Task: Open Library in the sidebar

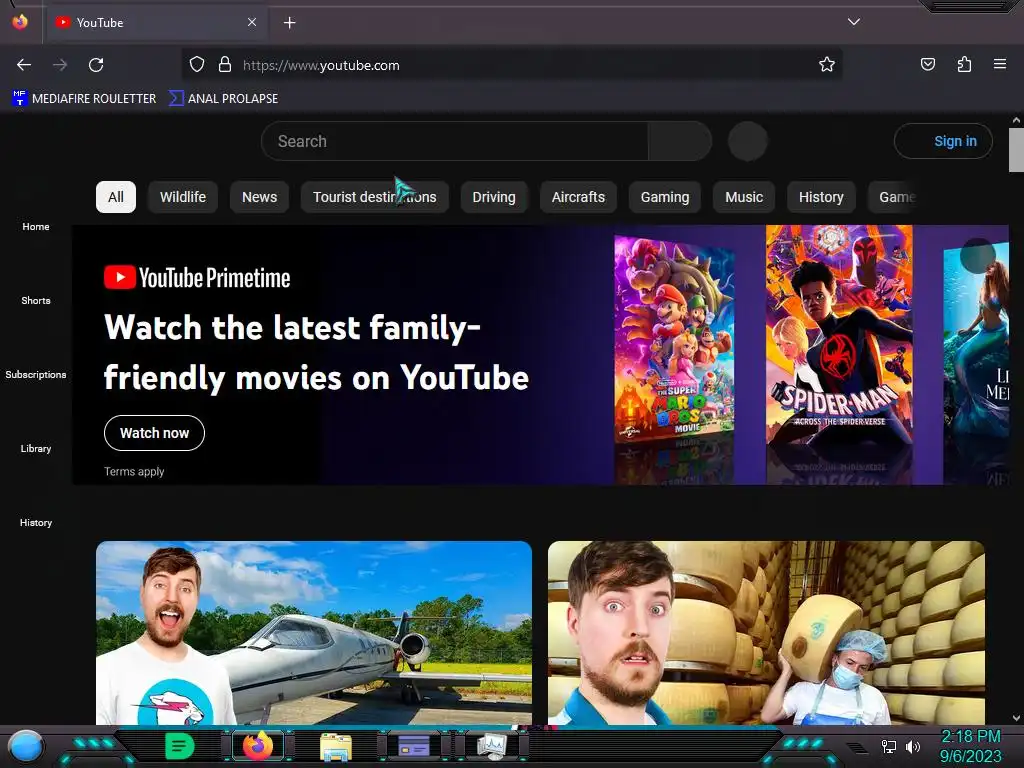Action: coord(36,449)
